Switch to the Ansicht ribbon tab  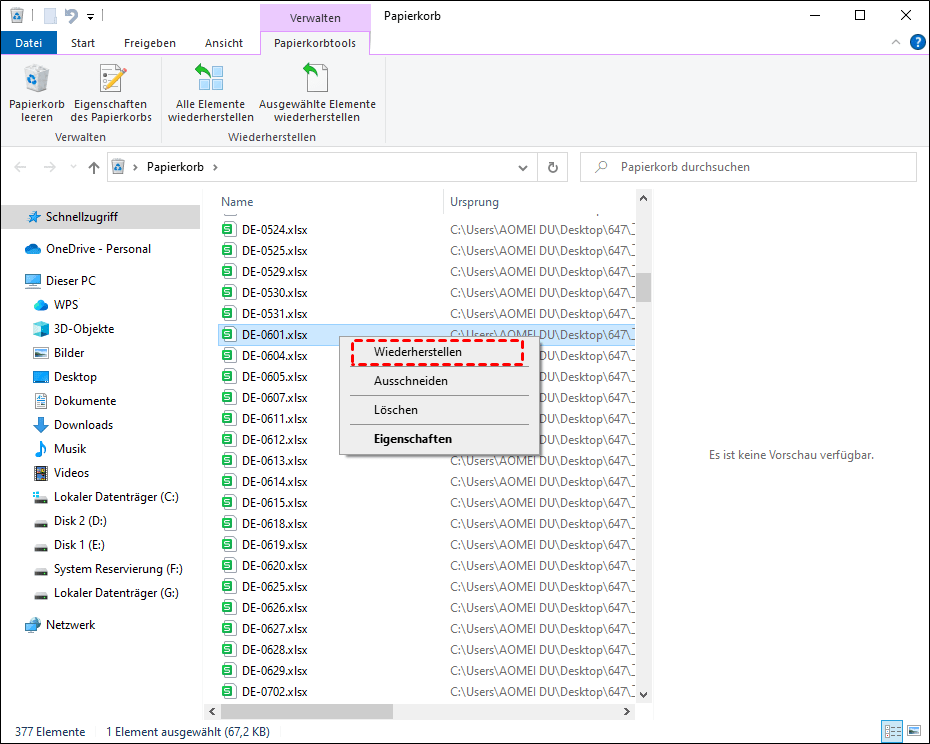click(223, 42)
